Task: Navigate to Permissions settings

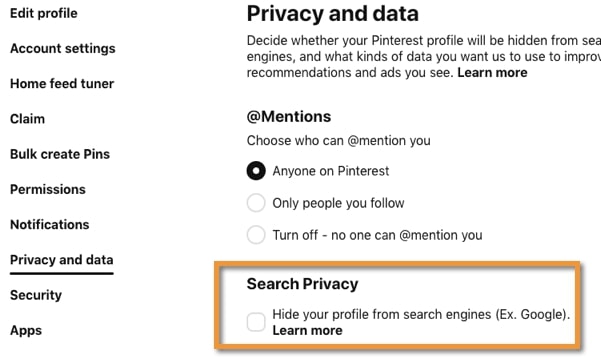Action: (x=48, y=189)
